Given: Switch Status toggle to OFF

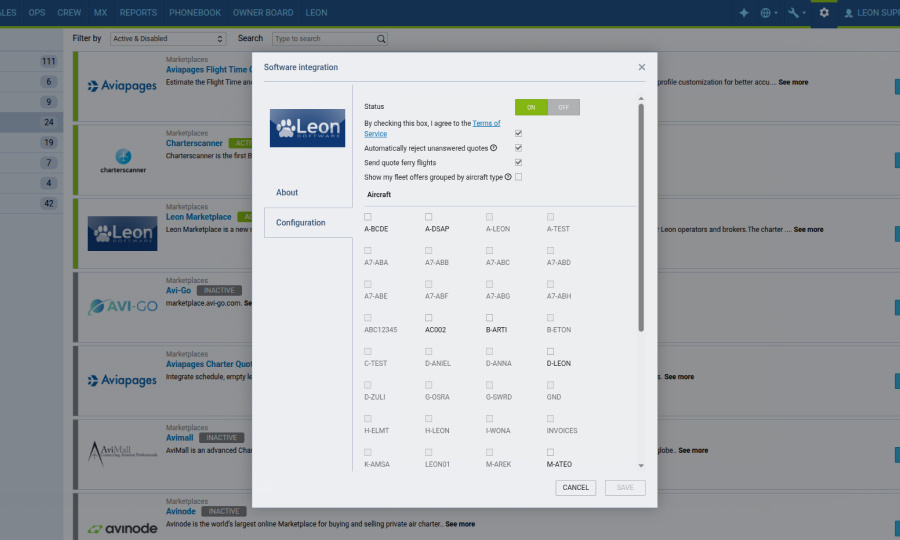Looking at the screenshot, I should coord(563,107).
